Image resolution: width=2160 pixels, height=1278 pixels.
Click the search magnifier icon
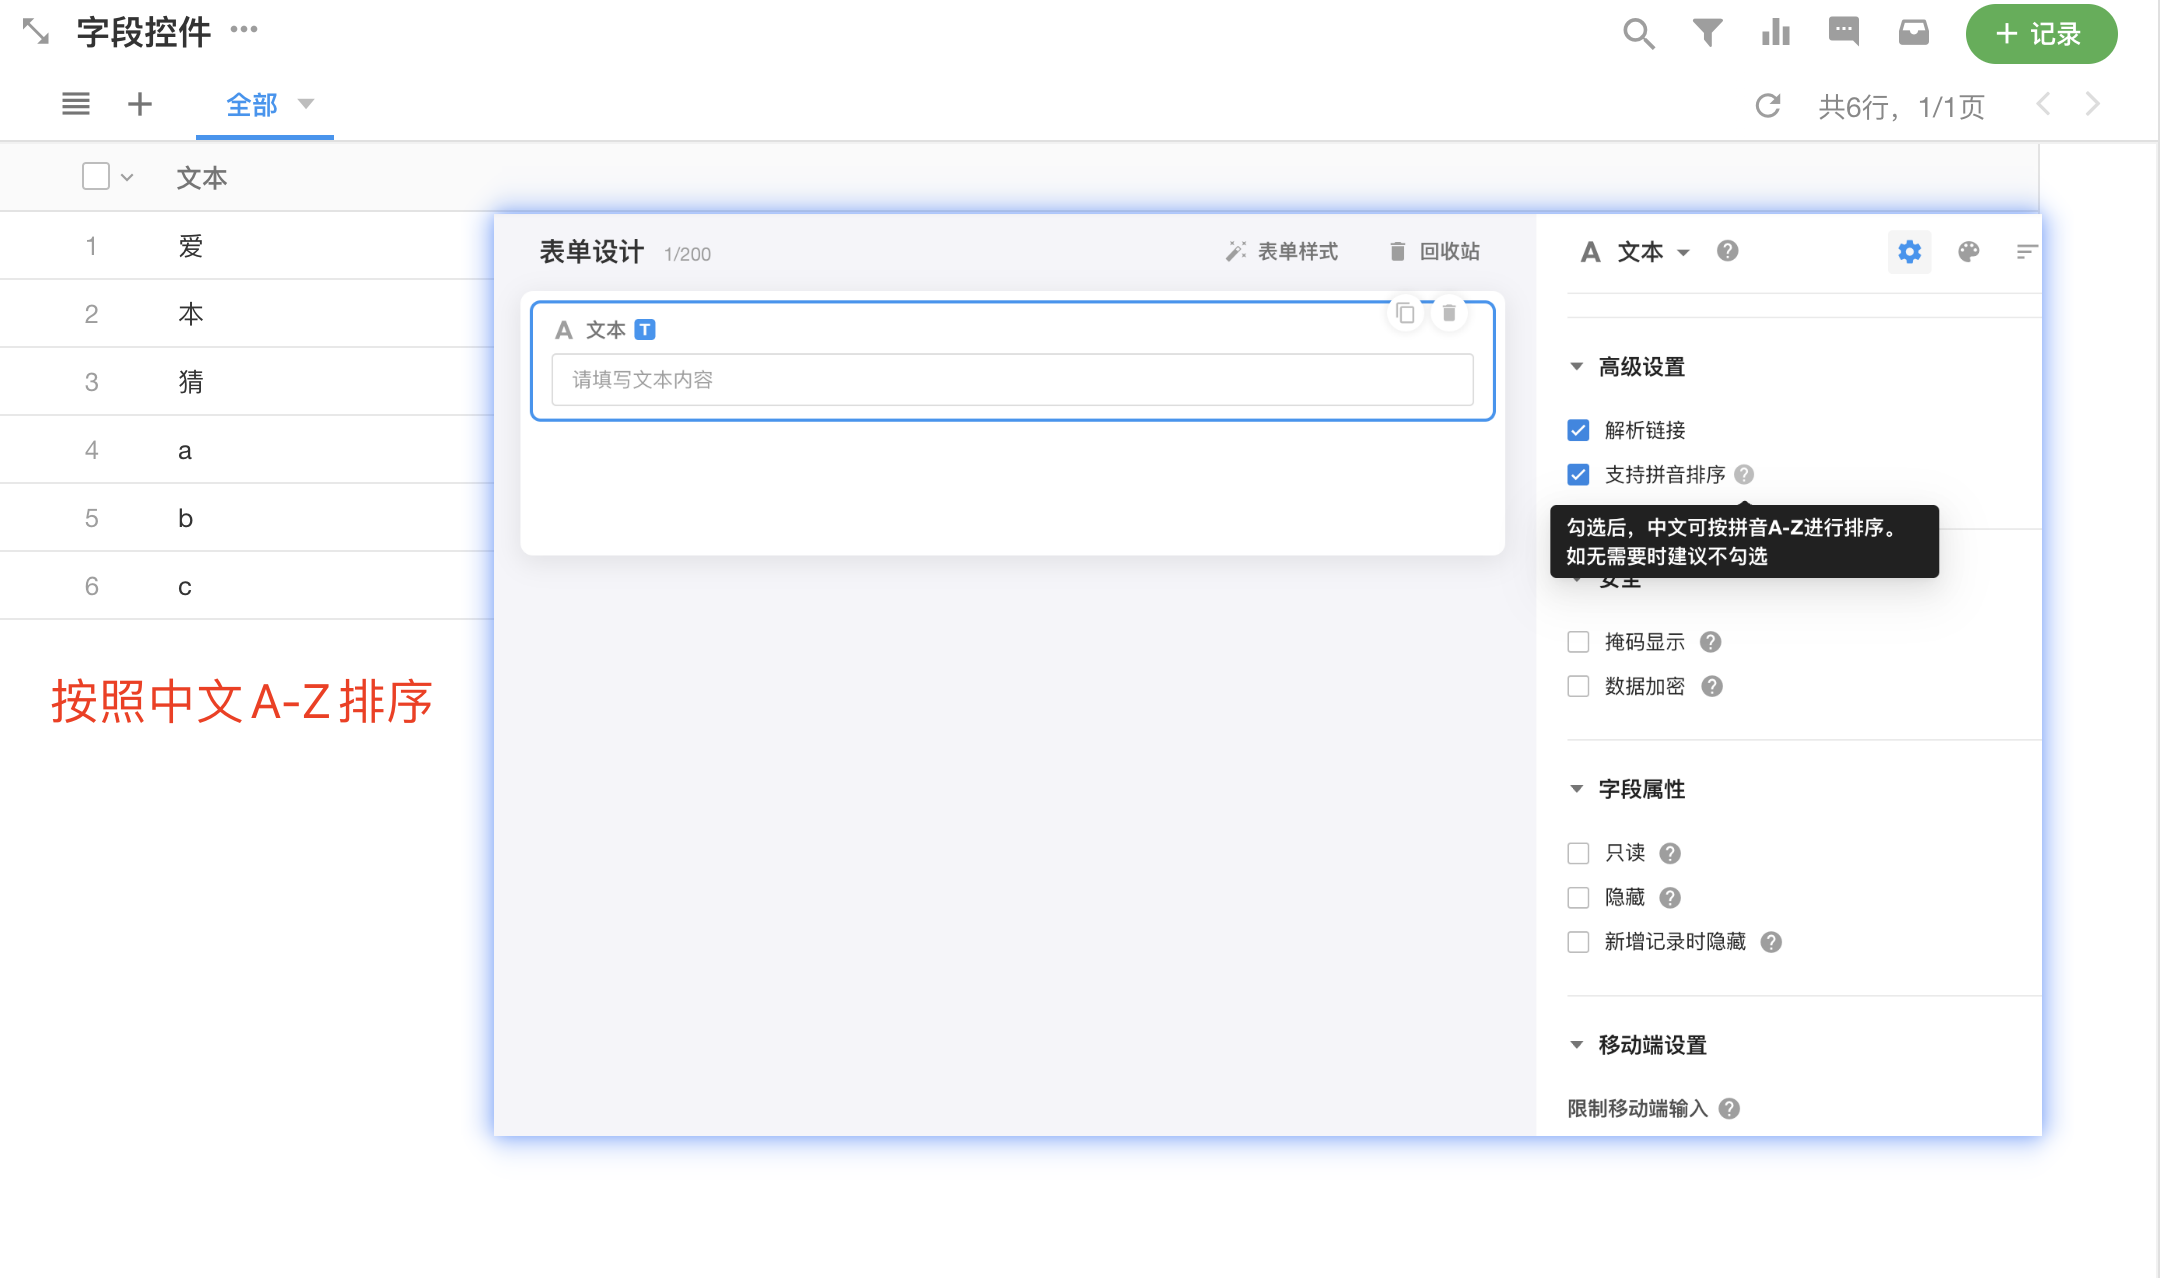click(x=1638, y=34)
